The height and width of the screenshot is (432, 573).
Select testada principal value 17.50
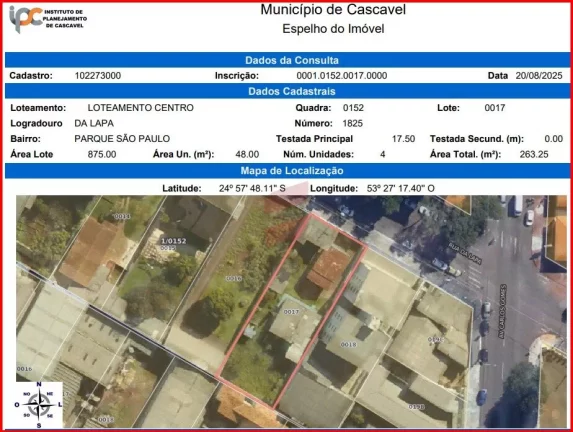(x=403, y=139)
